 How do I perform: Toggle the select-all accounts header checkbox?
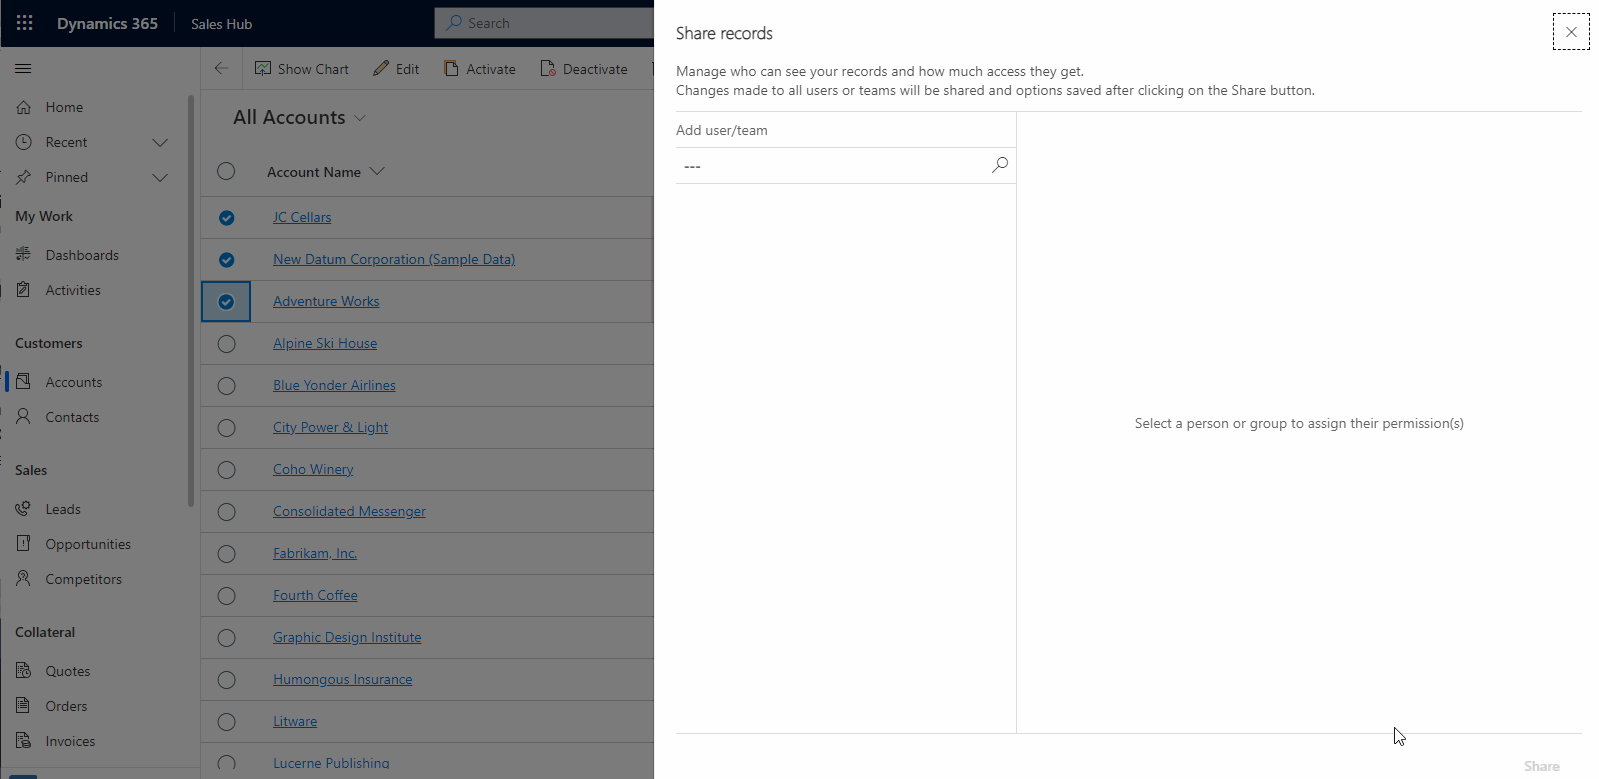click(226, 172)
